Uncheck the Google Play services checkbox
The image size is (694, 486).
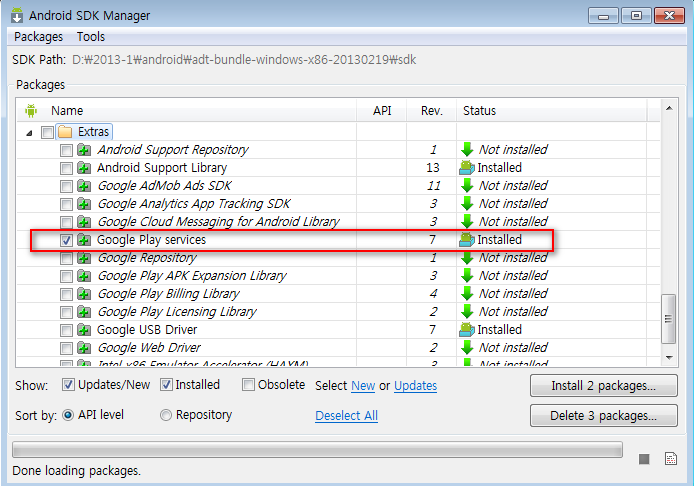pos(66,240)
